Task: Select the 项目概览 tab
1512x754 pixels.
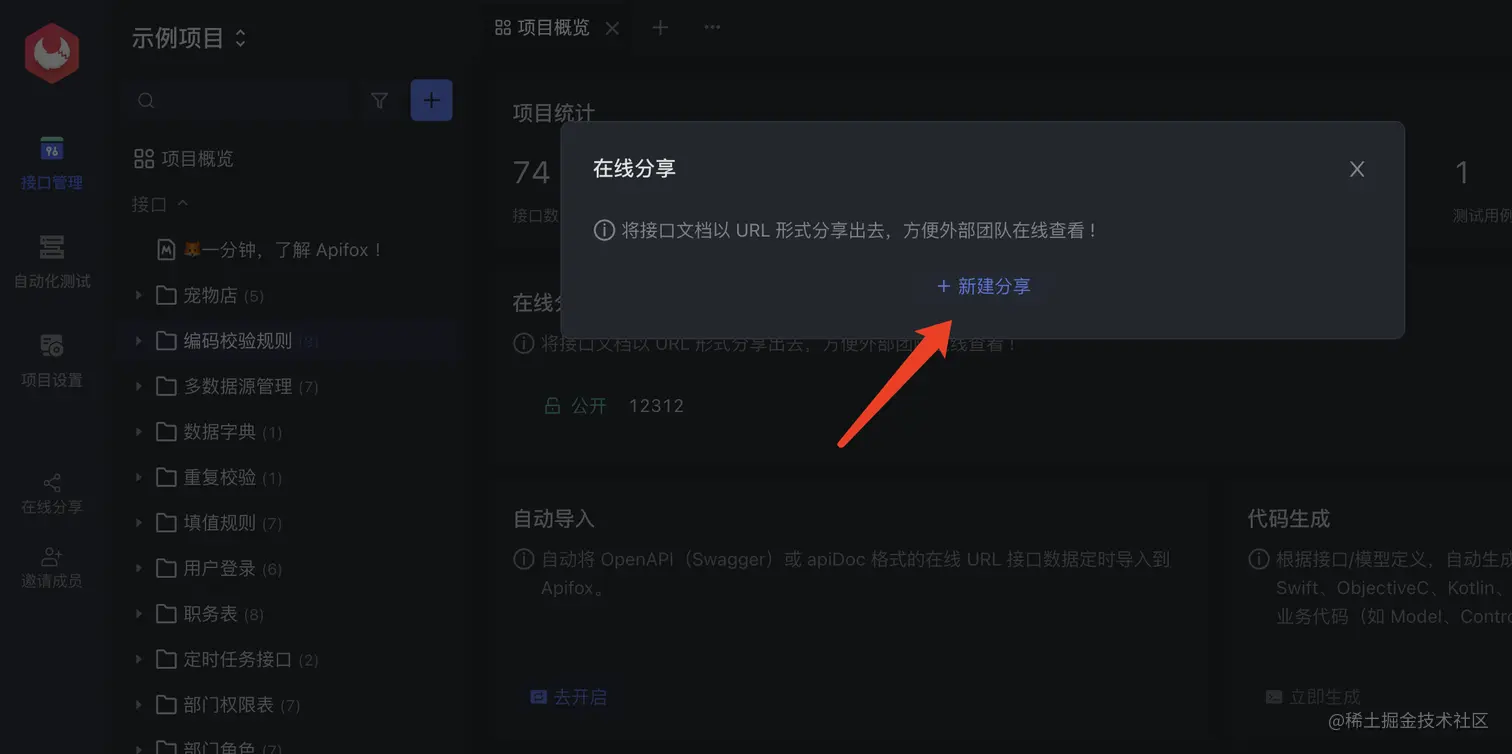Action: (543, 28)
